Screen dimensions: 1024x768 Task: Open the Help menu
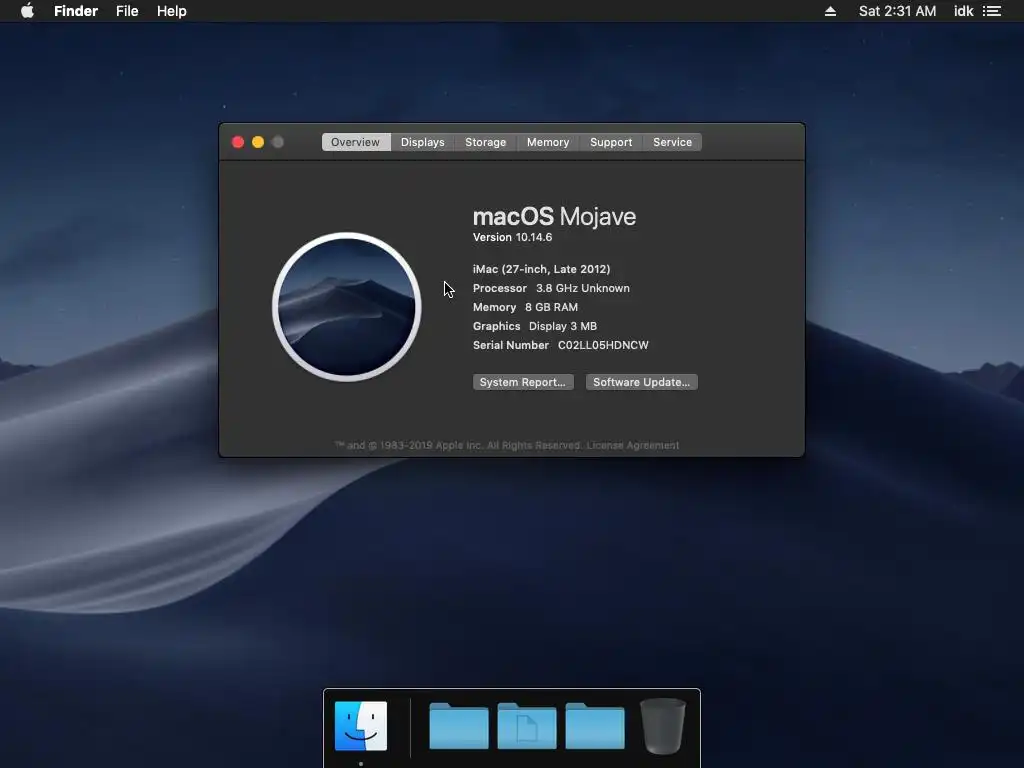pos(172,11)
